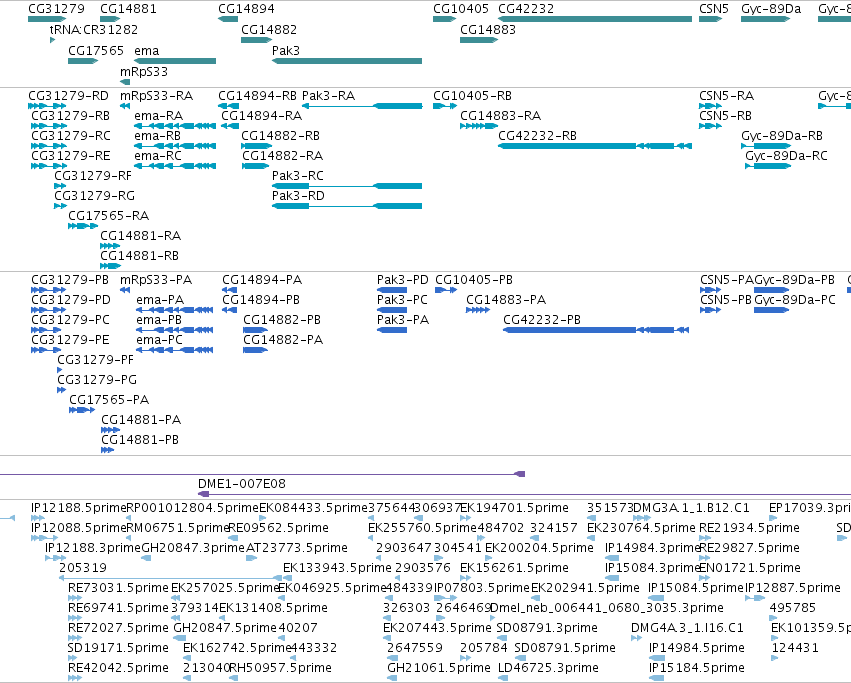Select the LD46725.3prime EST label
The height and width of the screenshot is (683, 851).
[x=548, y=667]
